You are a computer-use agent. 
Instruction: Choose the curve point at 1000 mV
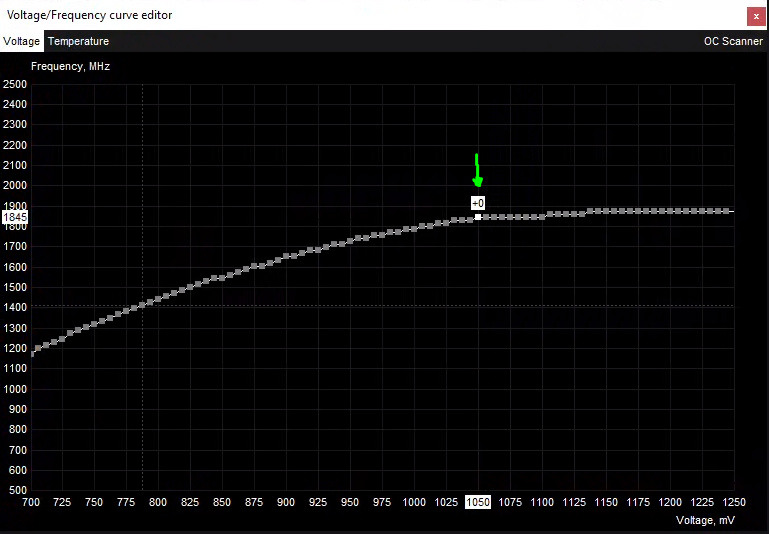pos(414,229)
